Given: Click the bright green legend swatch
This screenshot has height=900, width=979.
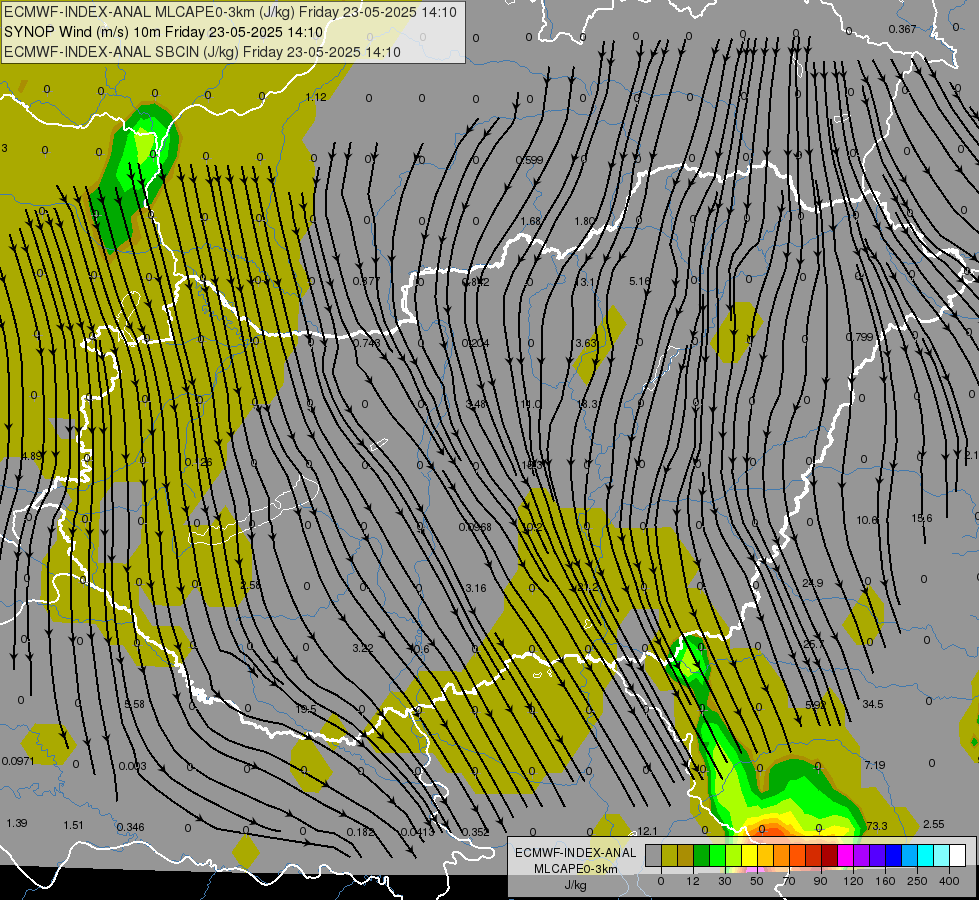Looking at the screenshot, I should tap(718, 855).
